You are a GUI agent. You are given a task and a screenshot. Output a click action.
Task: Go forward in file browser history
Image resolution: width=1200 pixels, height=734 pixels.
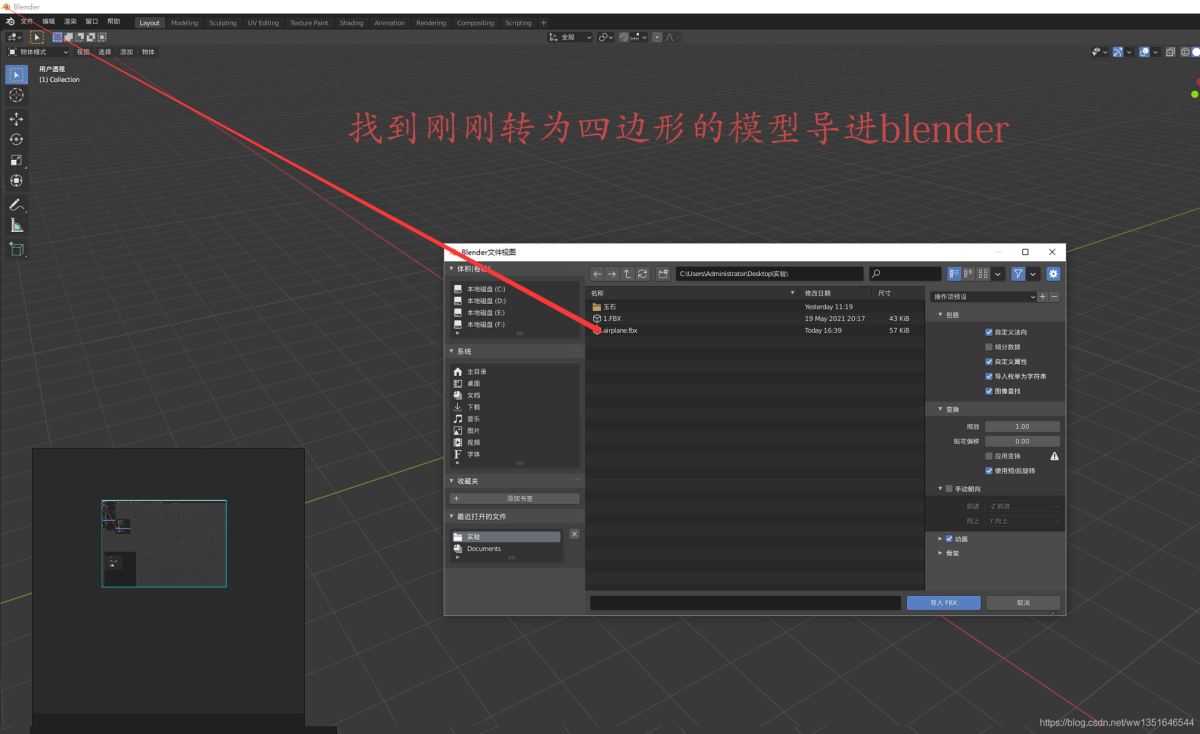point(612,274)
